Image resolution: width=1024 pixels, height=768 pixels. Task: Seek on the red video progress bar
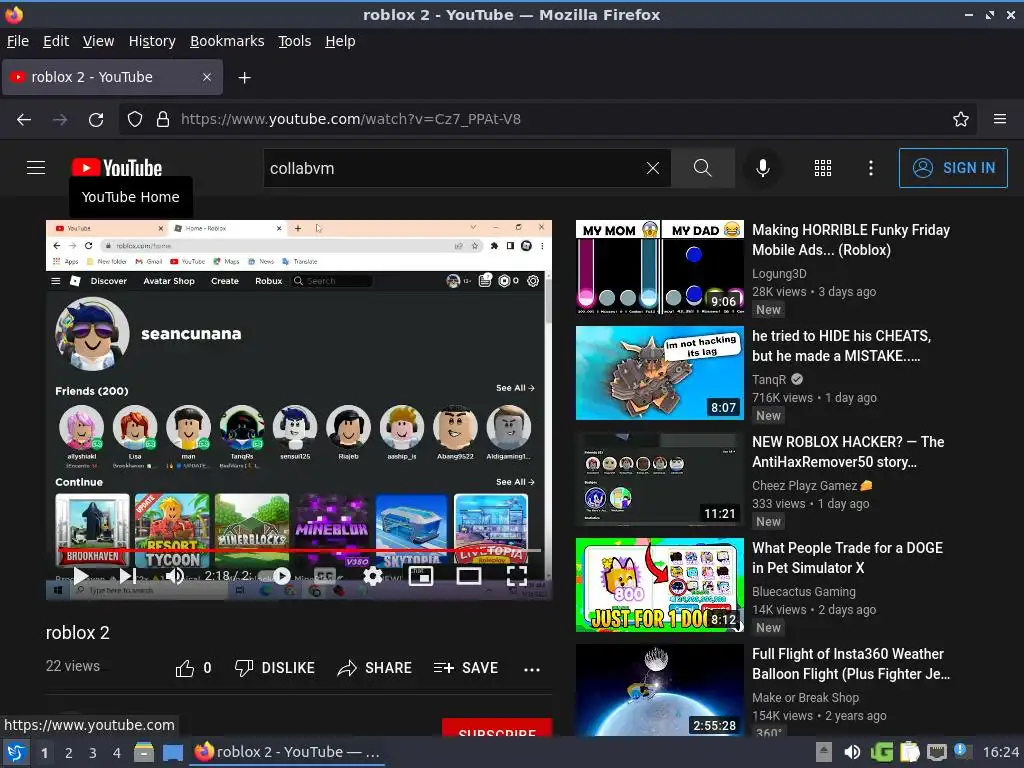(x=298, y=551)
